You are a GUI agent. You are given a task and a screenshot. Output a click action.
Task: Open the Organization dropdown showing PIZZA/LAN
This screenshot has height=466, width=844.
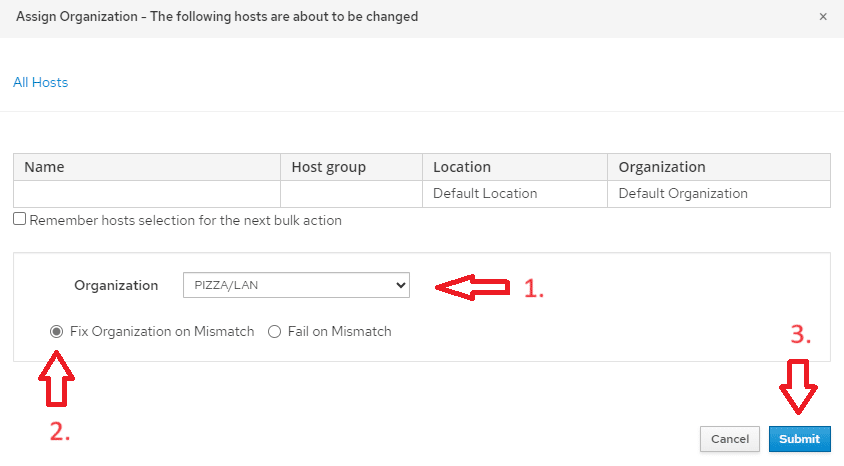(x=296, y=285)
